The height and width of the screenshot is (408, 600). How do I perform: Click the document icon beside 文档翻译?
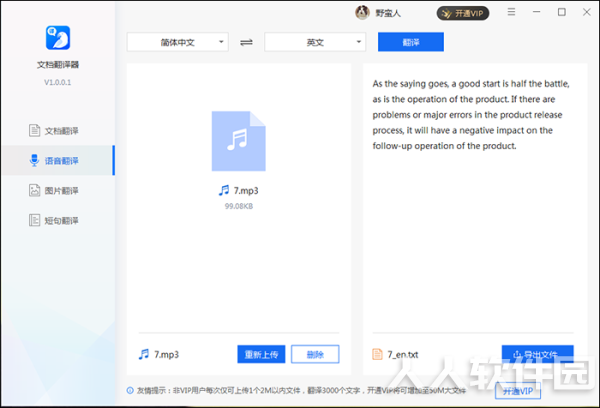pos(34,131)
